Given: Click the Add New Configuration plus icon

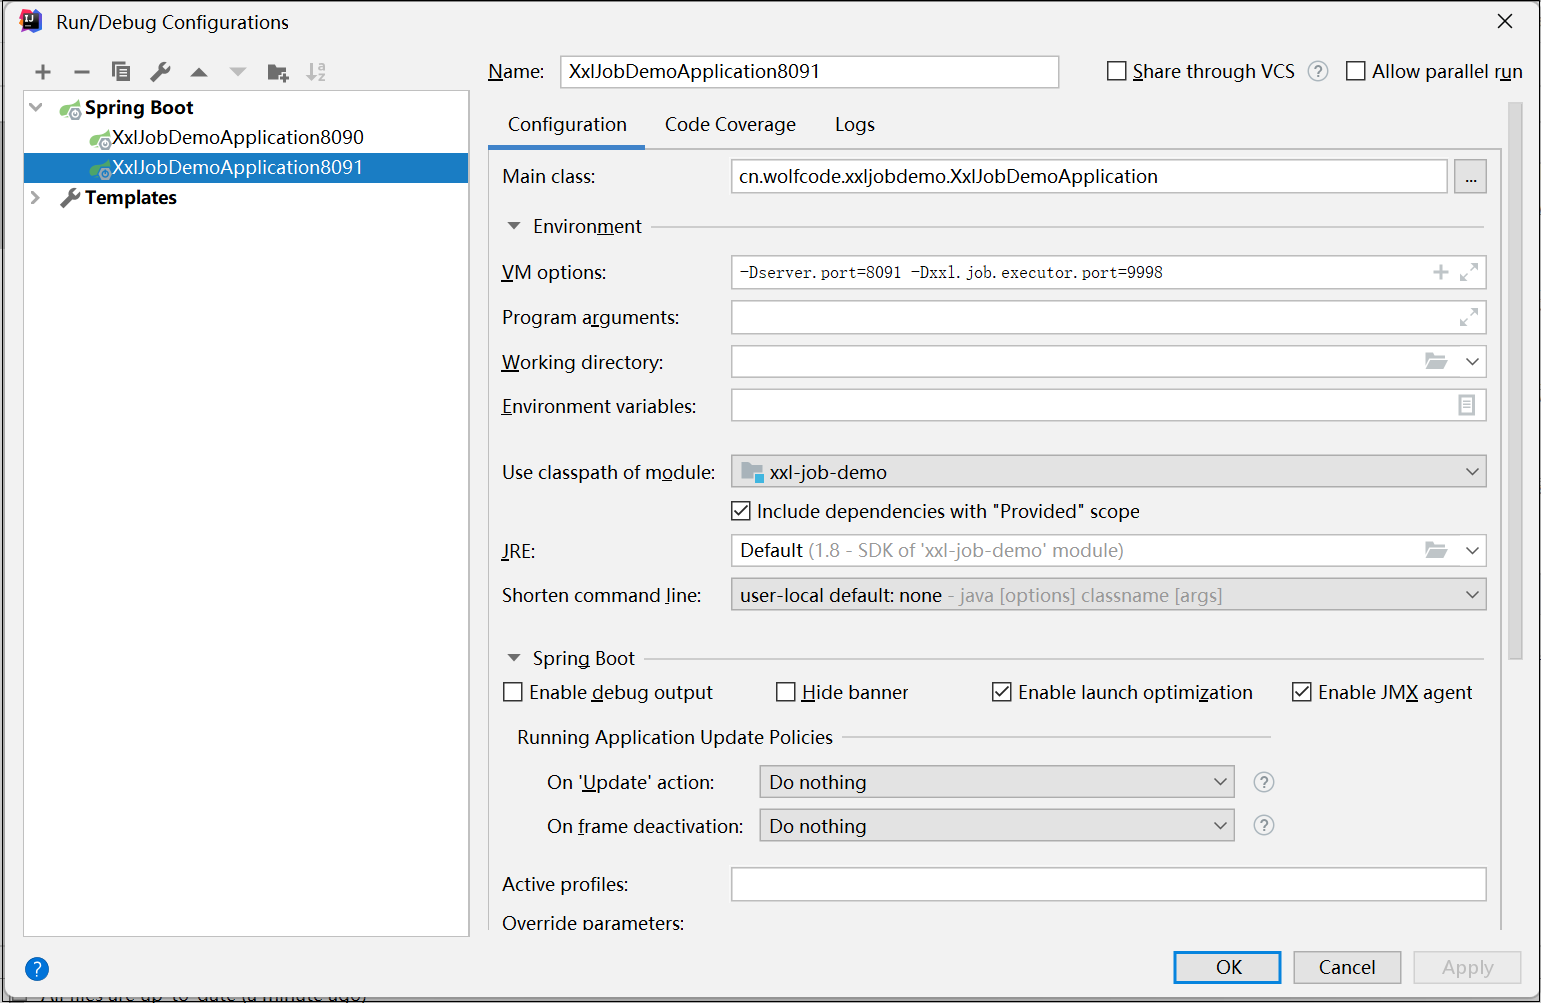Looking at the screenshot, I should point(43,72).
